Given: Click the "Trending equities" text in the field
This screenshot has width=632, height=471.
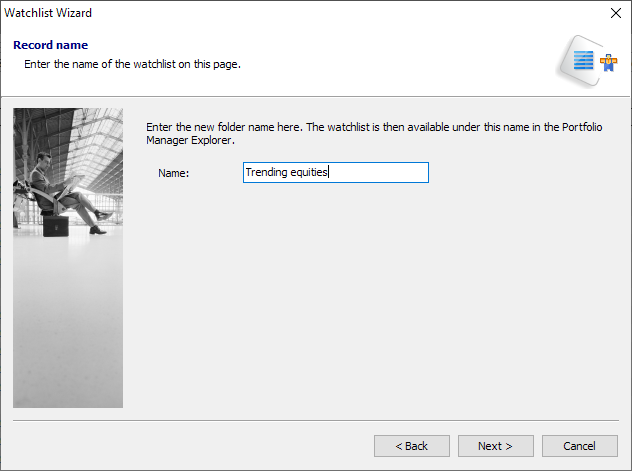Looking at the screenshot, I should click(287, 173).
